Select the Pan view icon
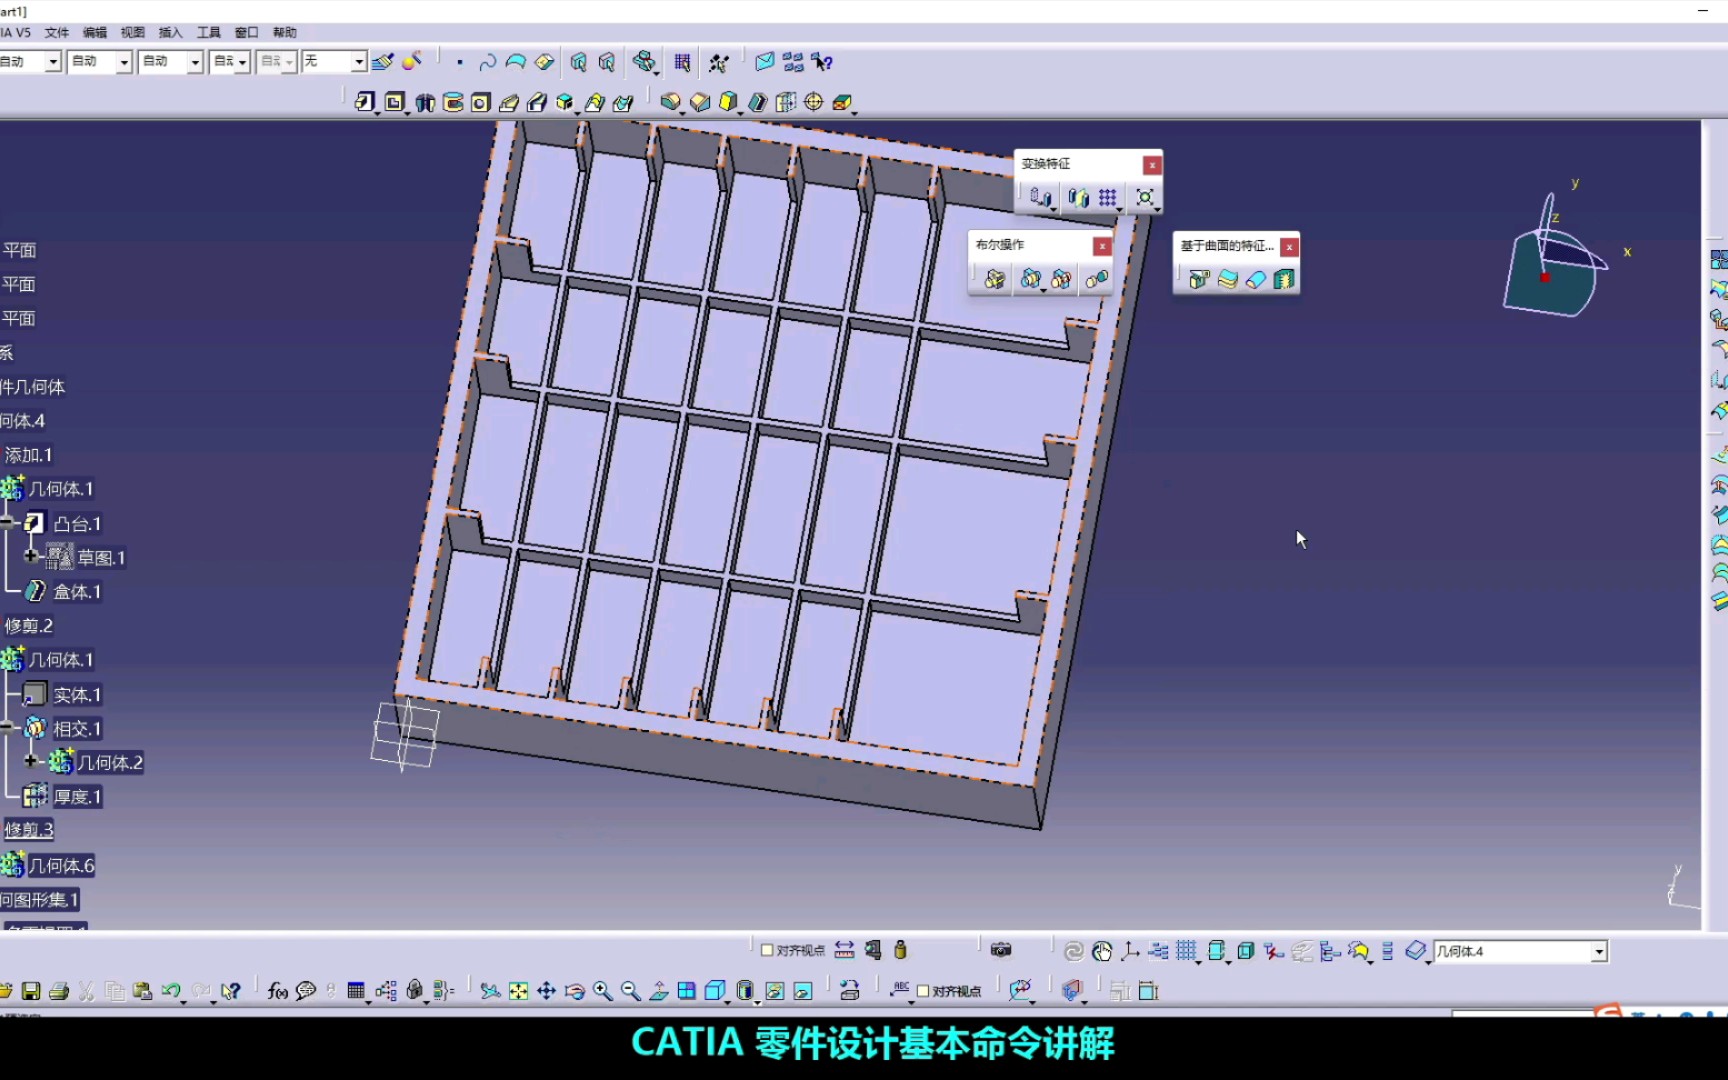This screenshot has height=1080, width=1728. tap(546, 991)
